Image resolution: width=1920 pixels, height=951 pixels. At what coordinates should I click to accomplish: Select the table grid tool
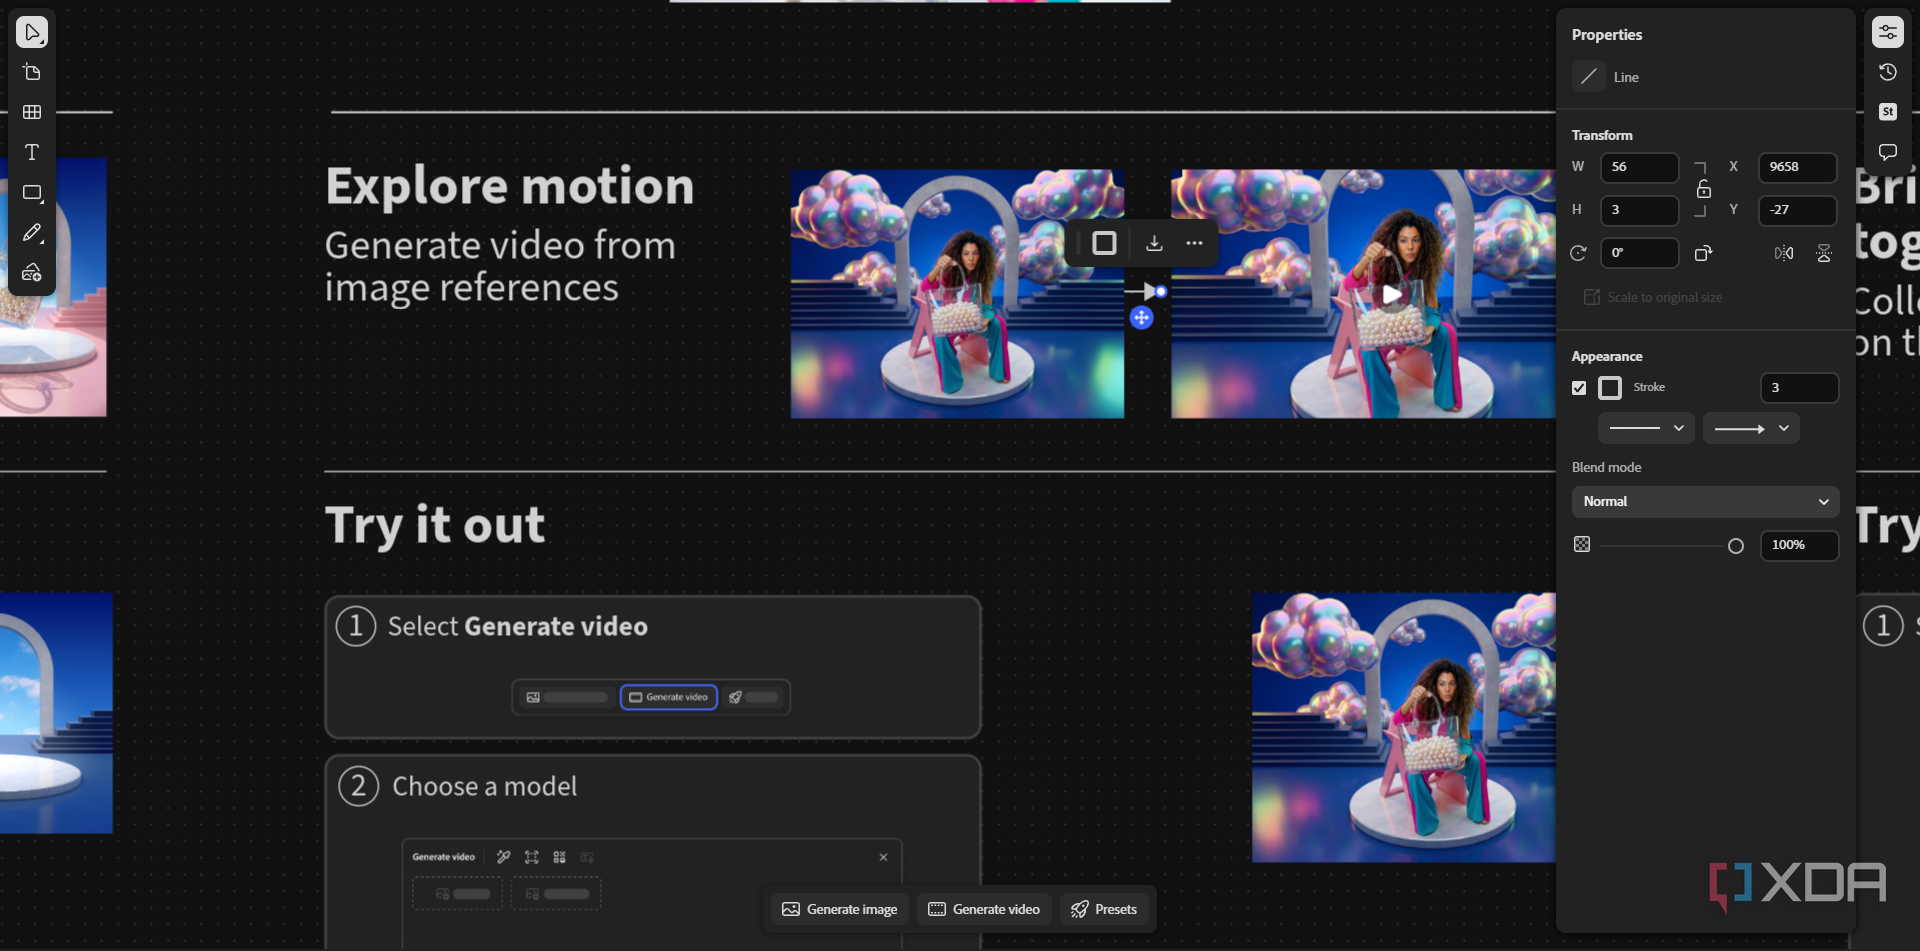tap(32, 112)
